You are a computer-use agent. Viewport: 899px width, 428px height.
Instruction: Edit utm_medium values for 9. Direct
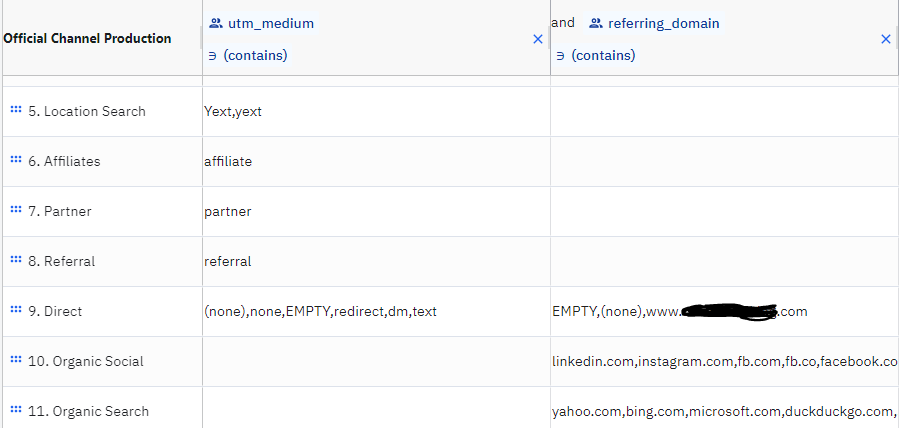coord(320,311)
